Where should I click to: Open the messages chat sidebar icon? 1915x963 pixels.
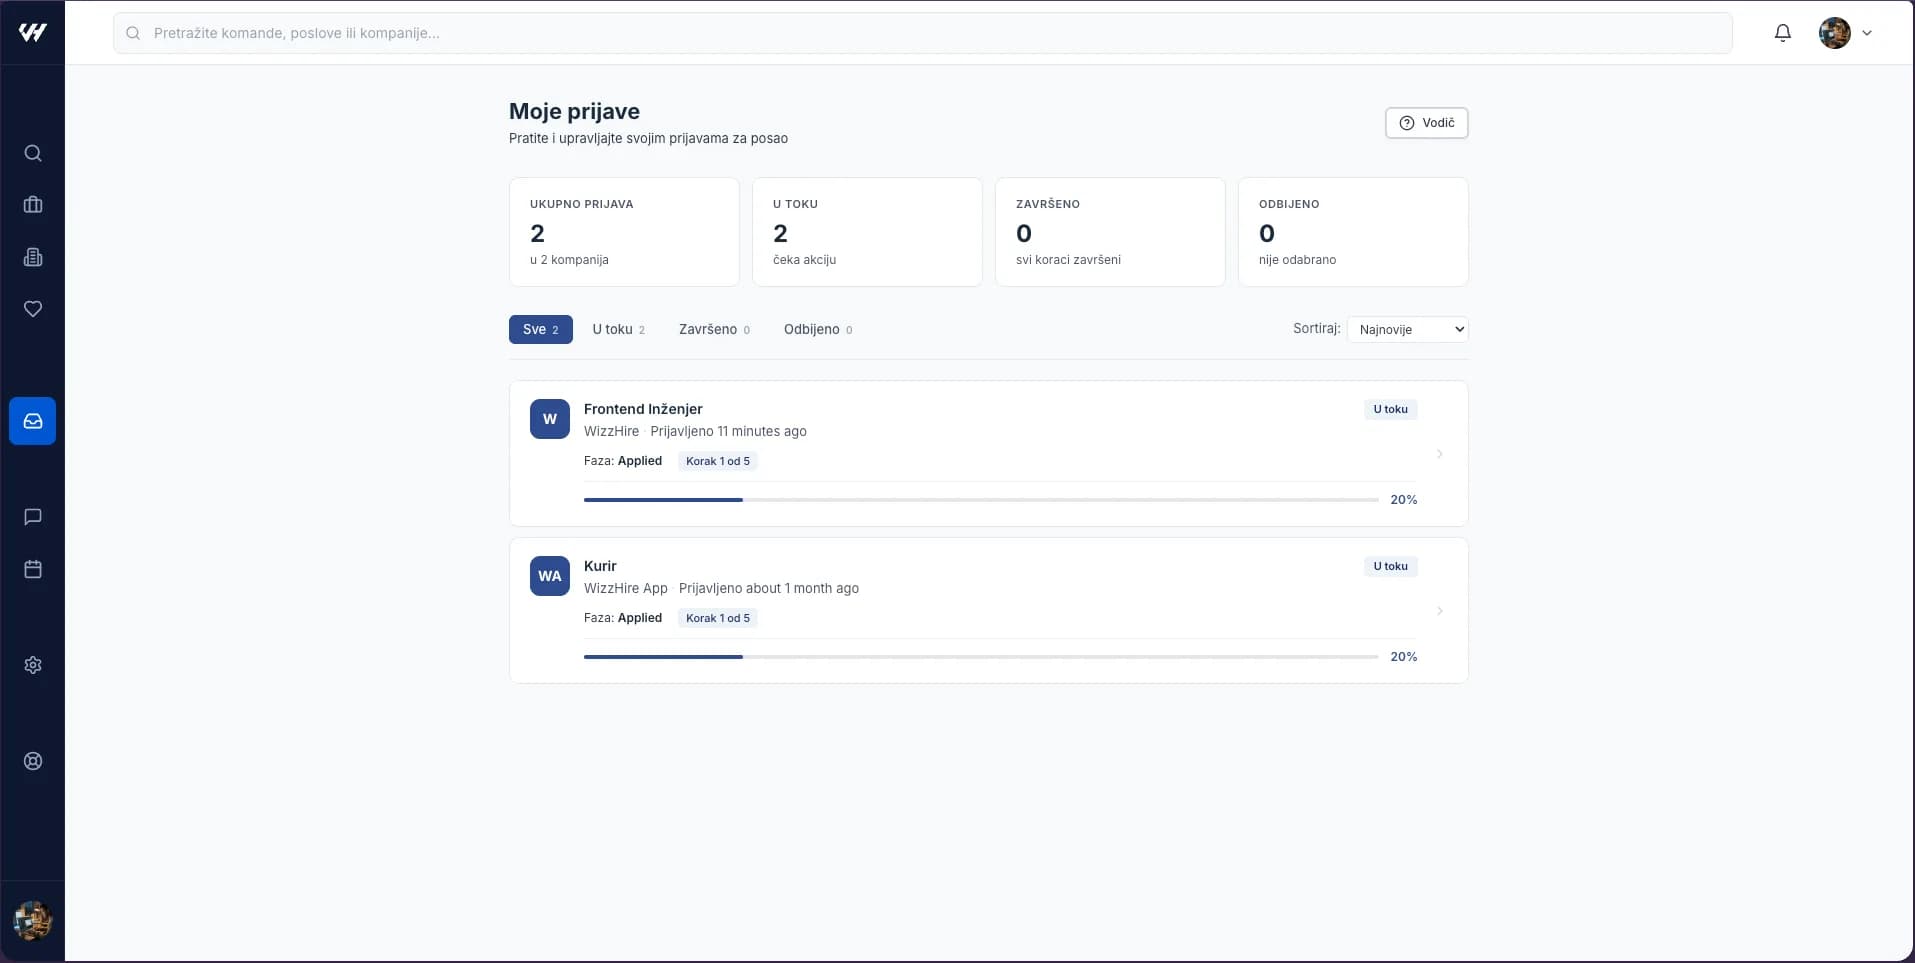point(33,517)
